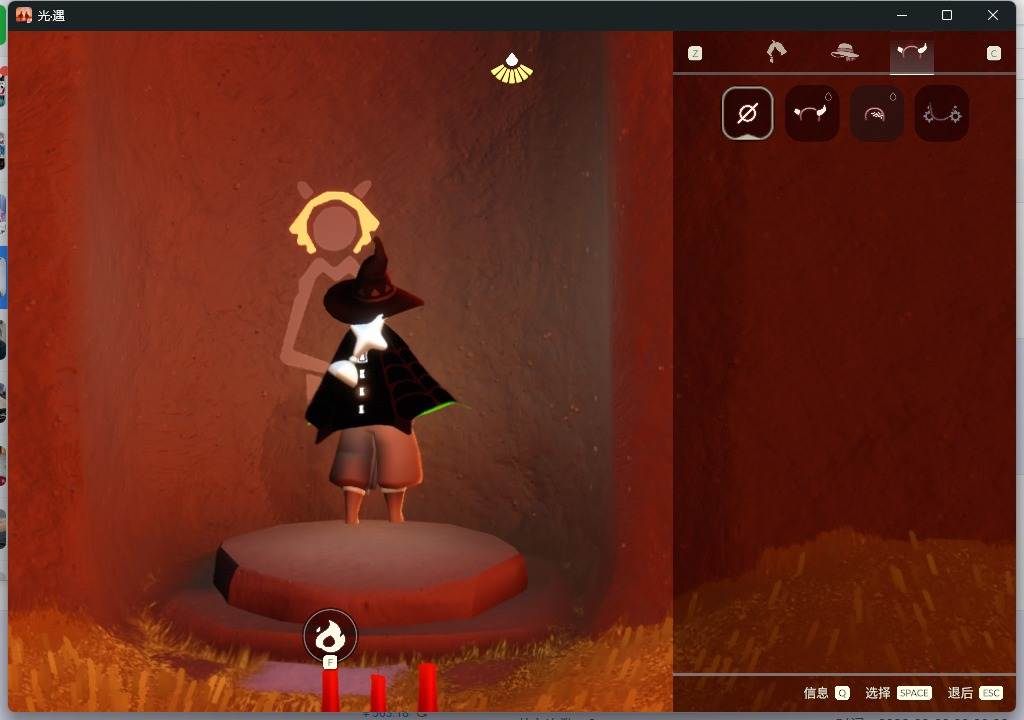Screen dimensions: 1024x720
Task: Tap the flame light interaction button
Action: 330,636
